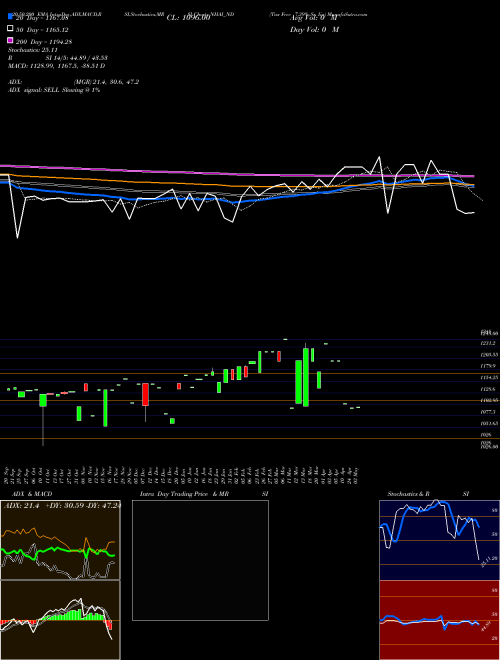Click the 'ADX & MACD' panel title
500x660 pixels.
(32, 494)
